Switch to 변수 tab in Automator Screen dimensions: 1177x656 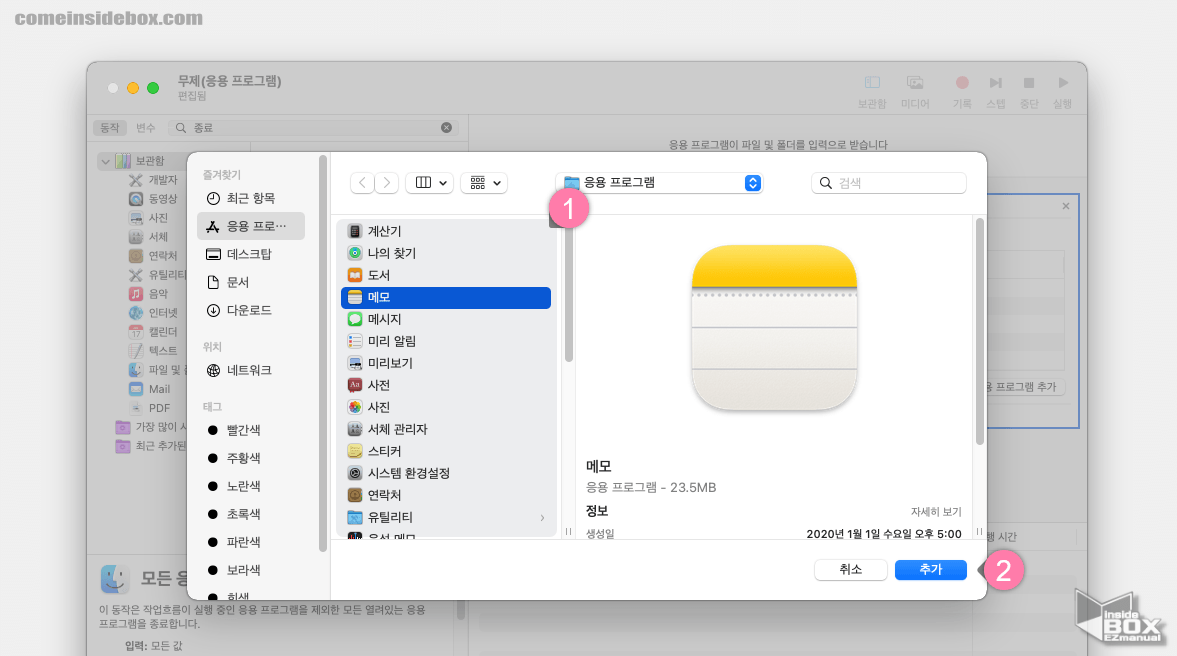[146, 128]
